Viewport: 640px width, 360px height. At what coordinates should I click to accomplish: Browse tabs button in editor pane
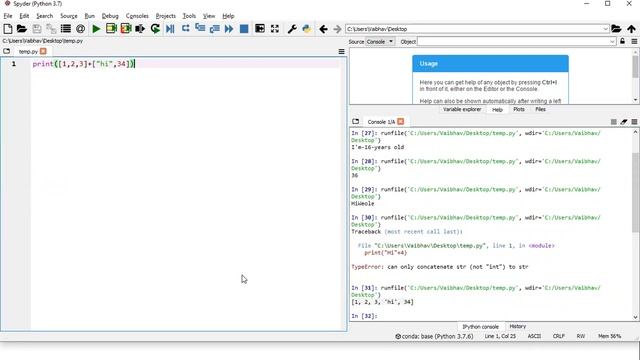7,51
